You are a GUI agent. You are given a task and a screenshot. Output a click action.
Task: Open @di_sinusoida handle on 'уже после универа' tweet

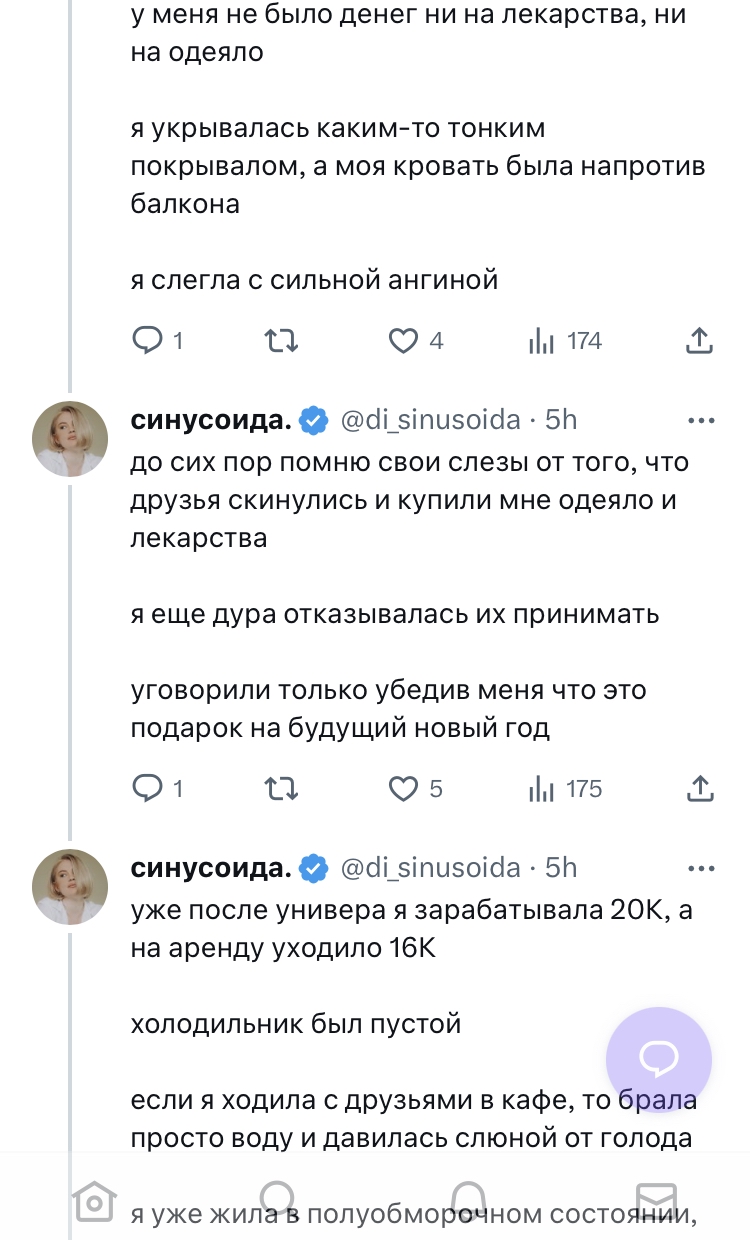[x=431, y=867]
